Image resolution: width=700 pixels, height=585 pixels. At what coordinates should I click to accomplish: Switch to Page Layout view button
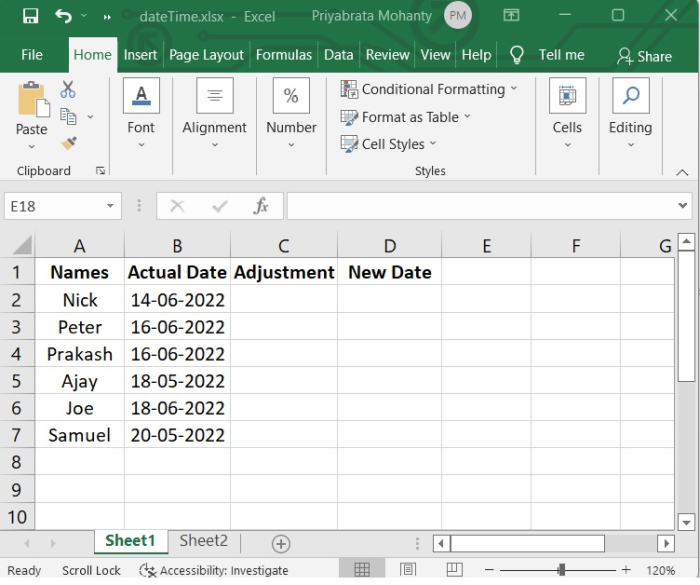tap(409, 570)
